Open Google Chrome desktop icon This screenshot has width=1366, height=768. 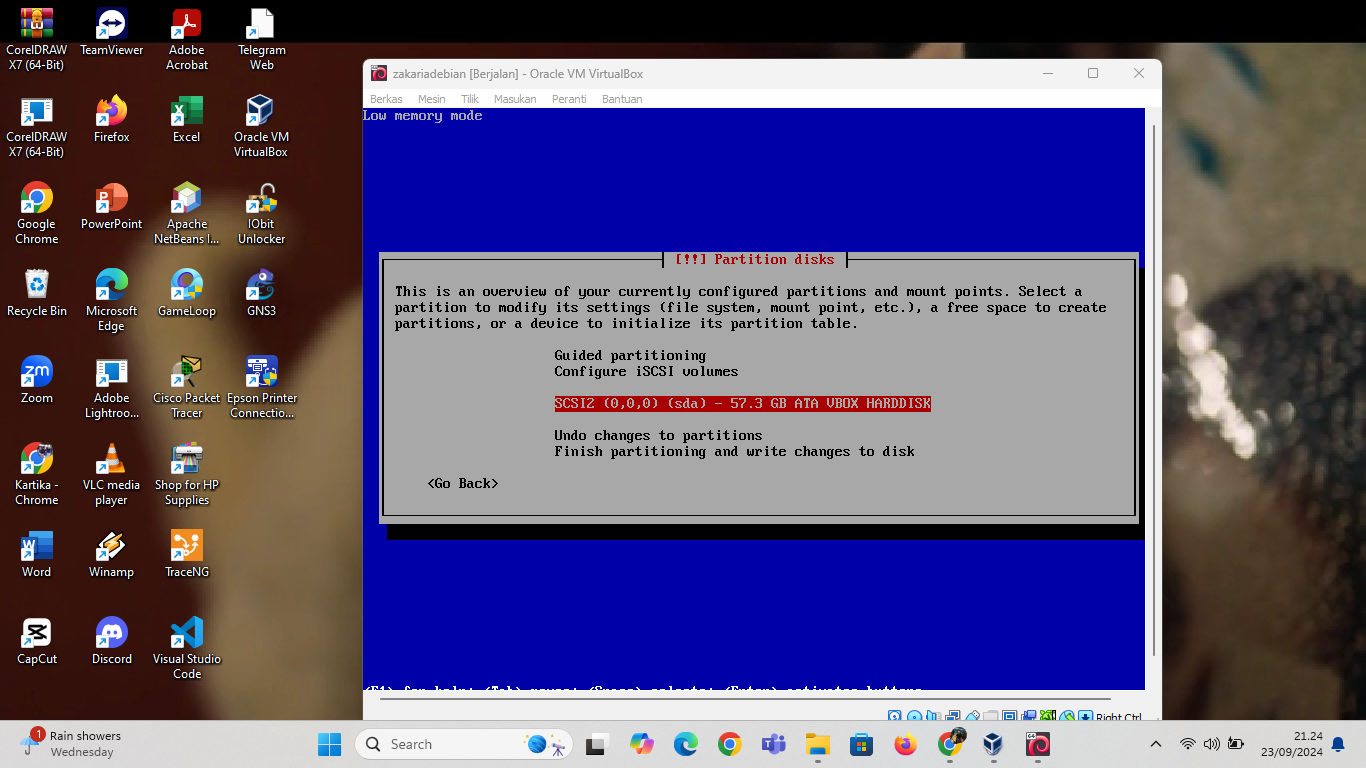point(36,215)
